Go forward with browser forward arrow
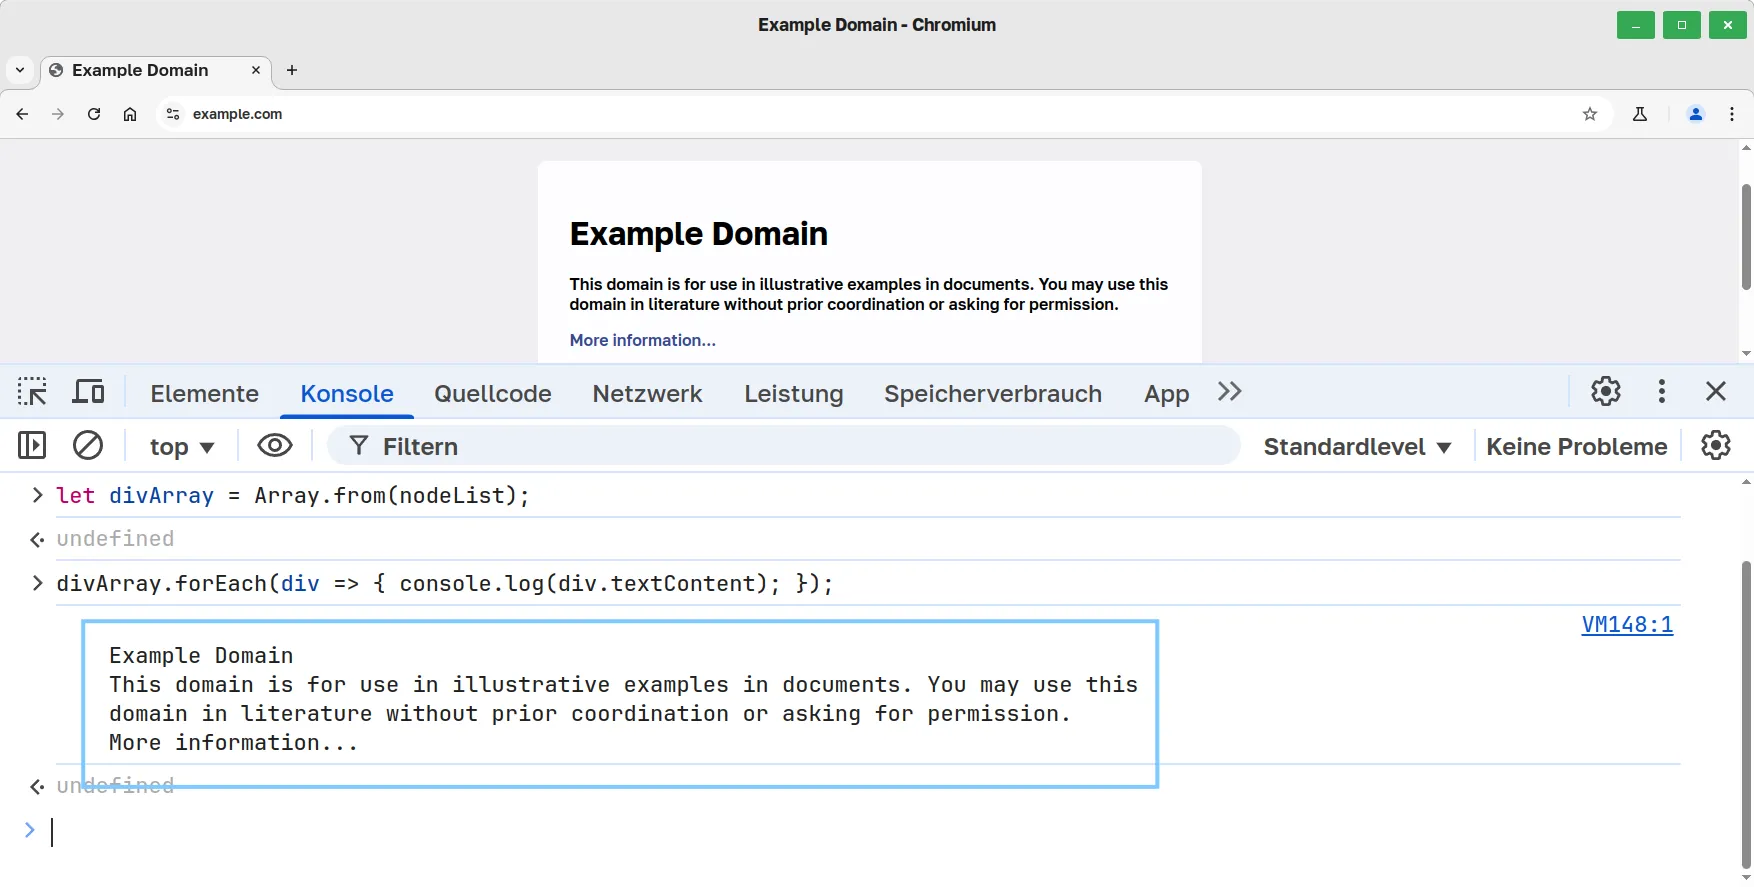The image size is (1754, 887). point(58,114)
